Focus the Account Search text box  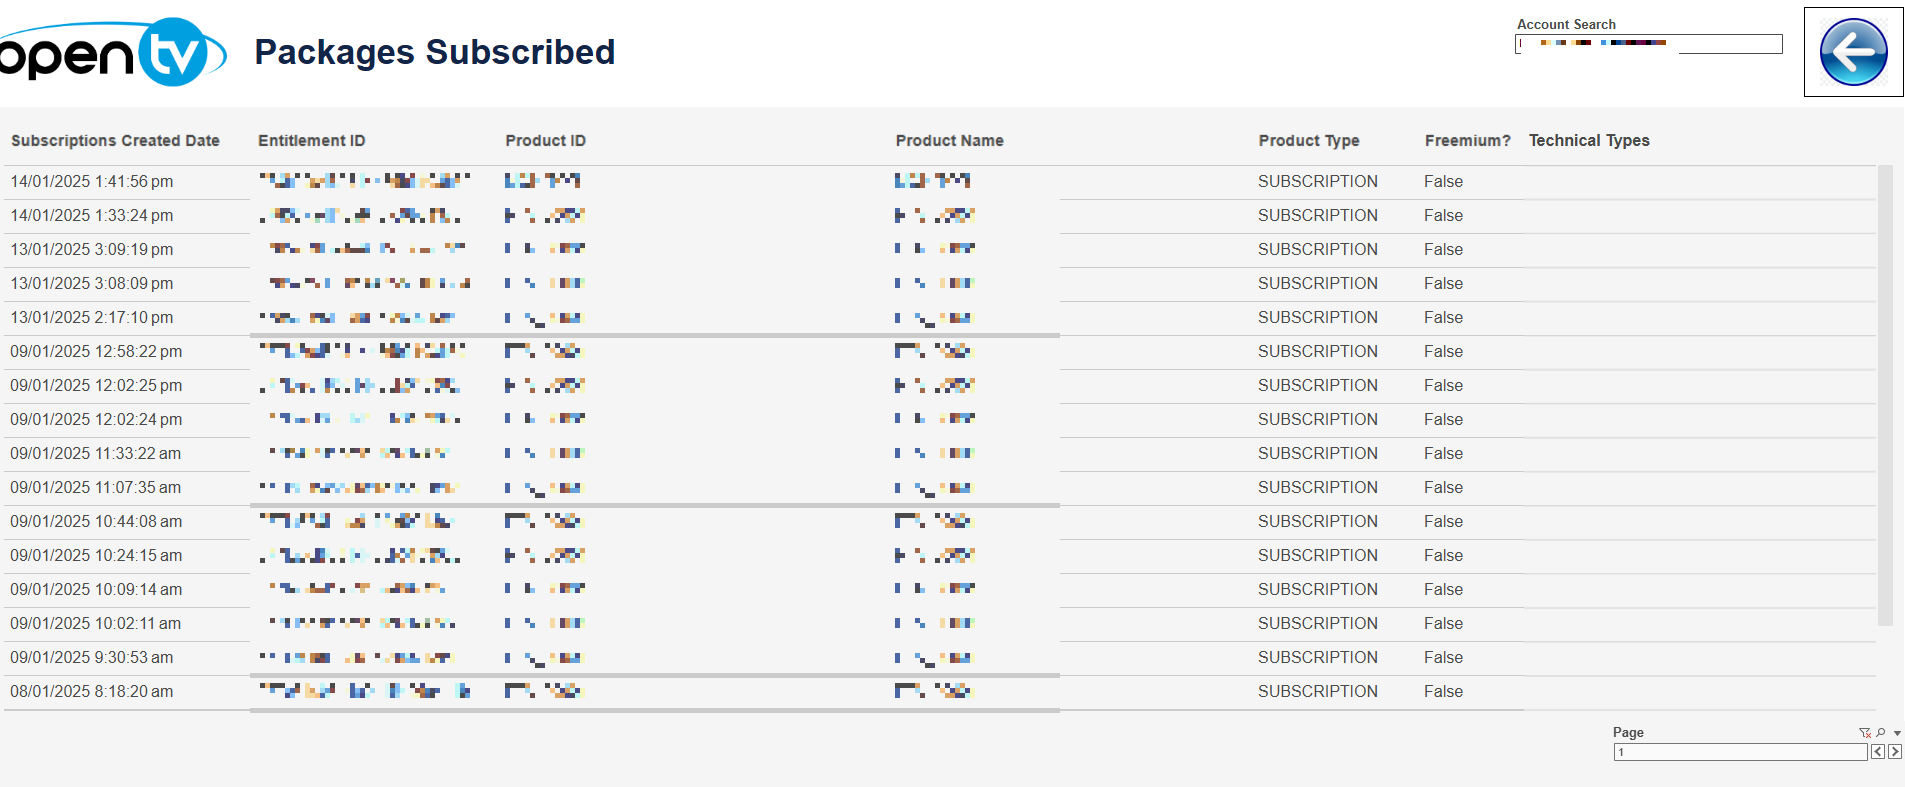pos(1648,44)
